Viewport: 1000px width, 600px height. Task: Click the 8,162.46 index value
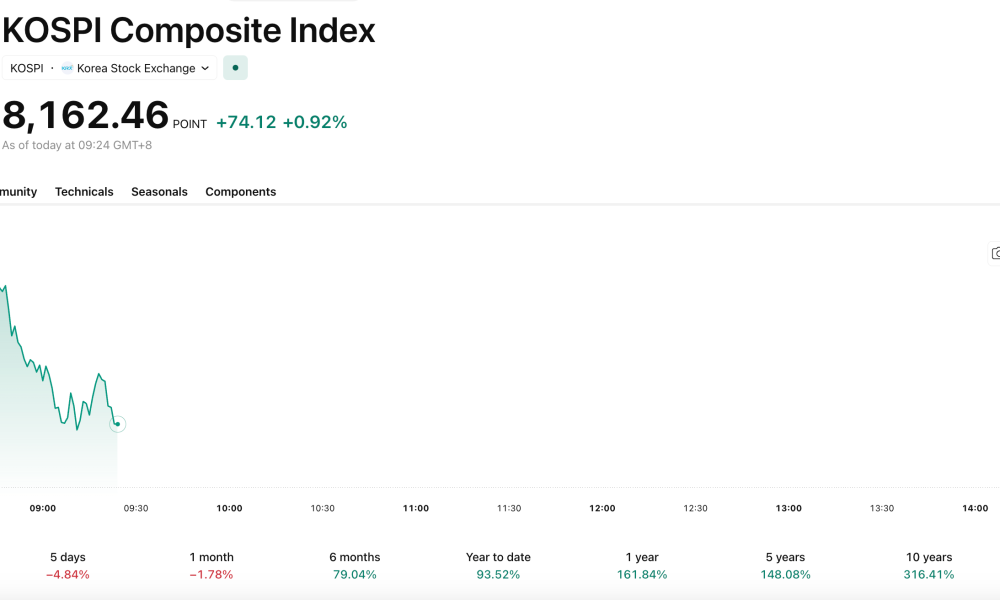click(85, 115)
